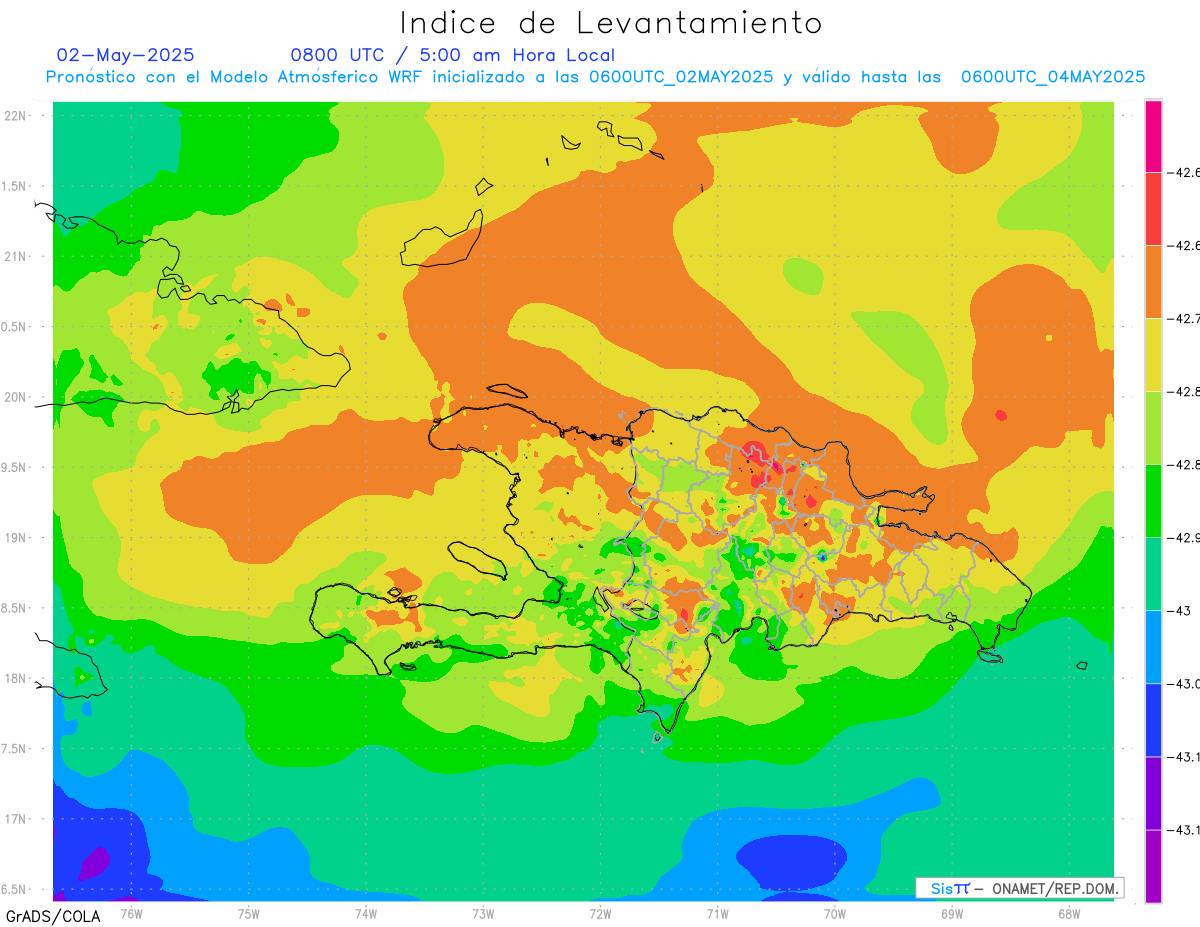1200x927 pixels.
Task: Click the '73W' longitude label
Action: pyautogui.click(x=483, y=913)
